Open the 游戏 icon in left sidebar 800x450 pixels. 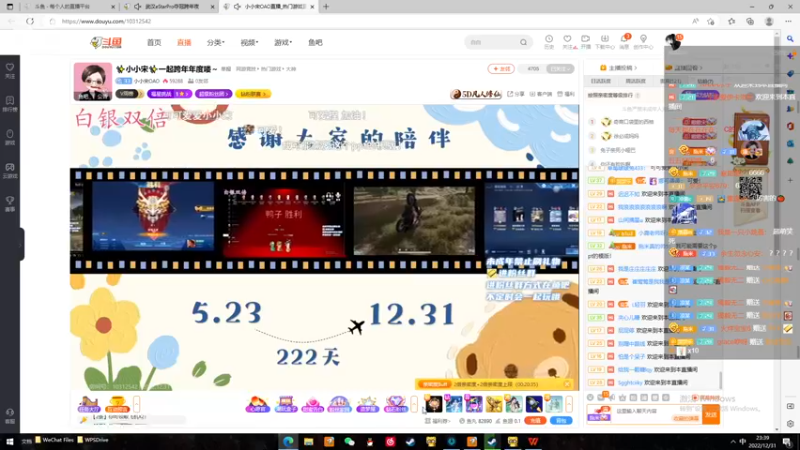(x=10, y=137)
